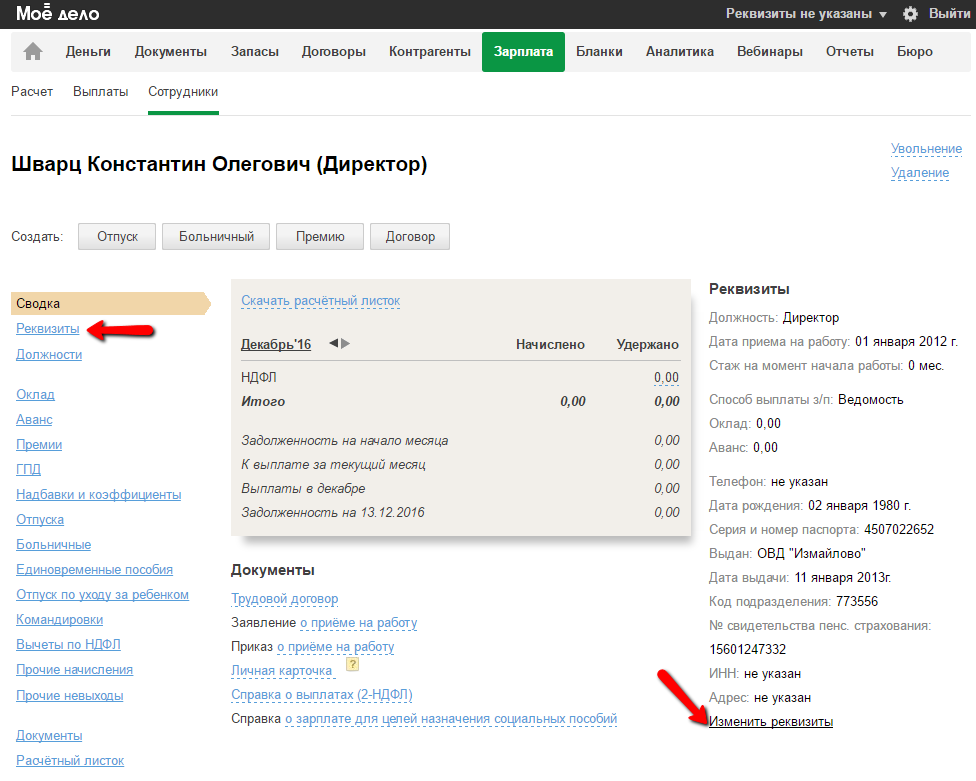Click the Увольнение link
This screenshot has height=781, width=976.
(926, 149)
